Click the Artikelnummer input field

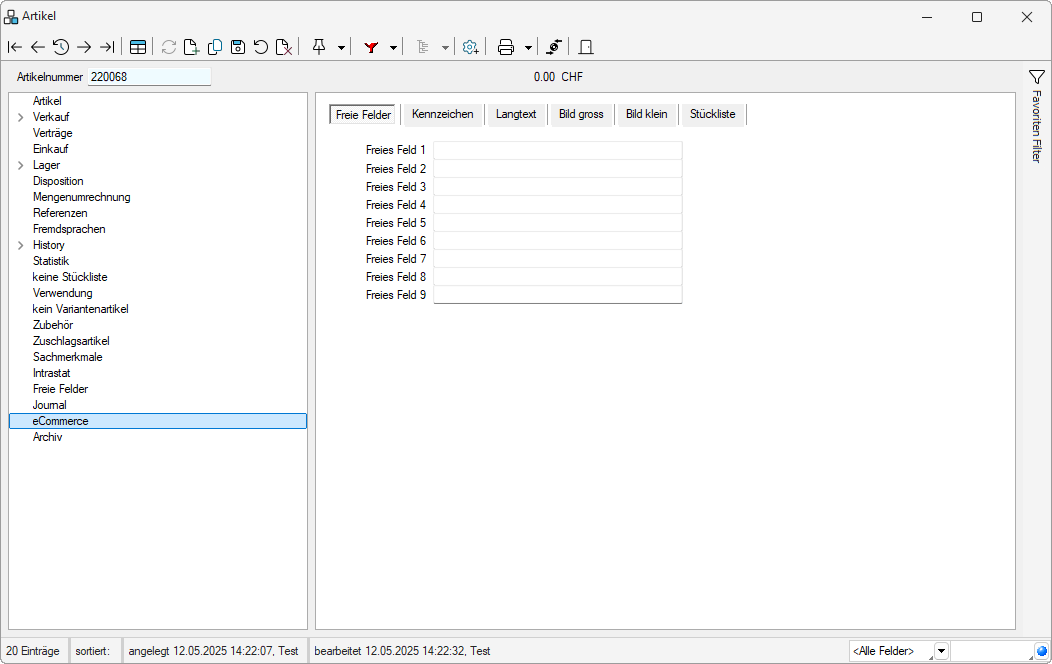149,77
